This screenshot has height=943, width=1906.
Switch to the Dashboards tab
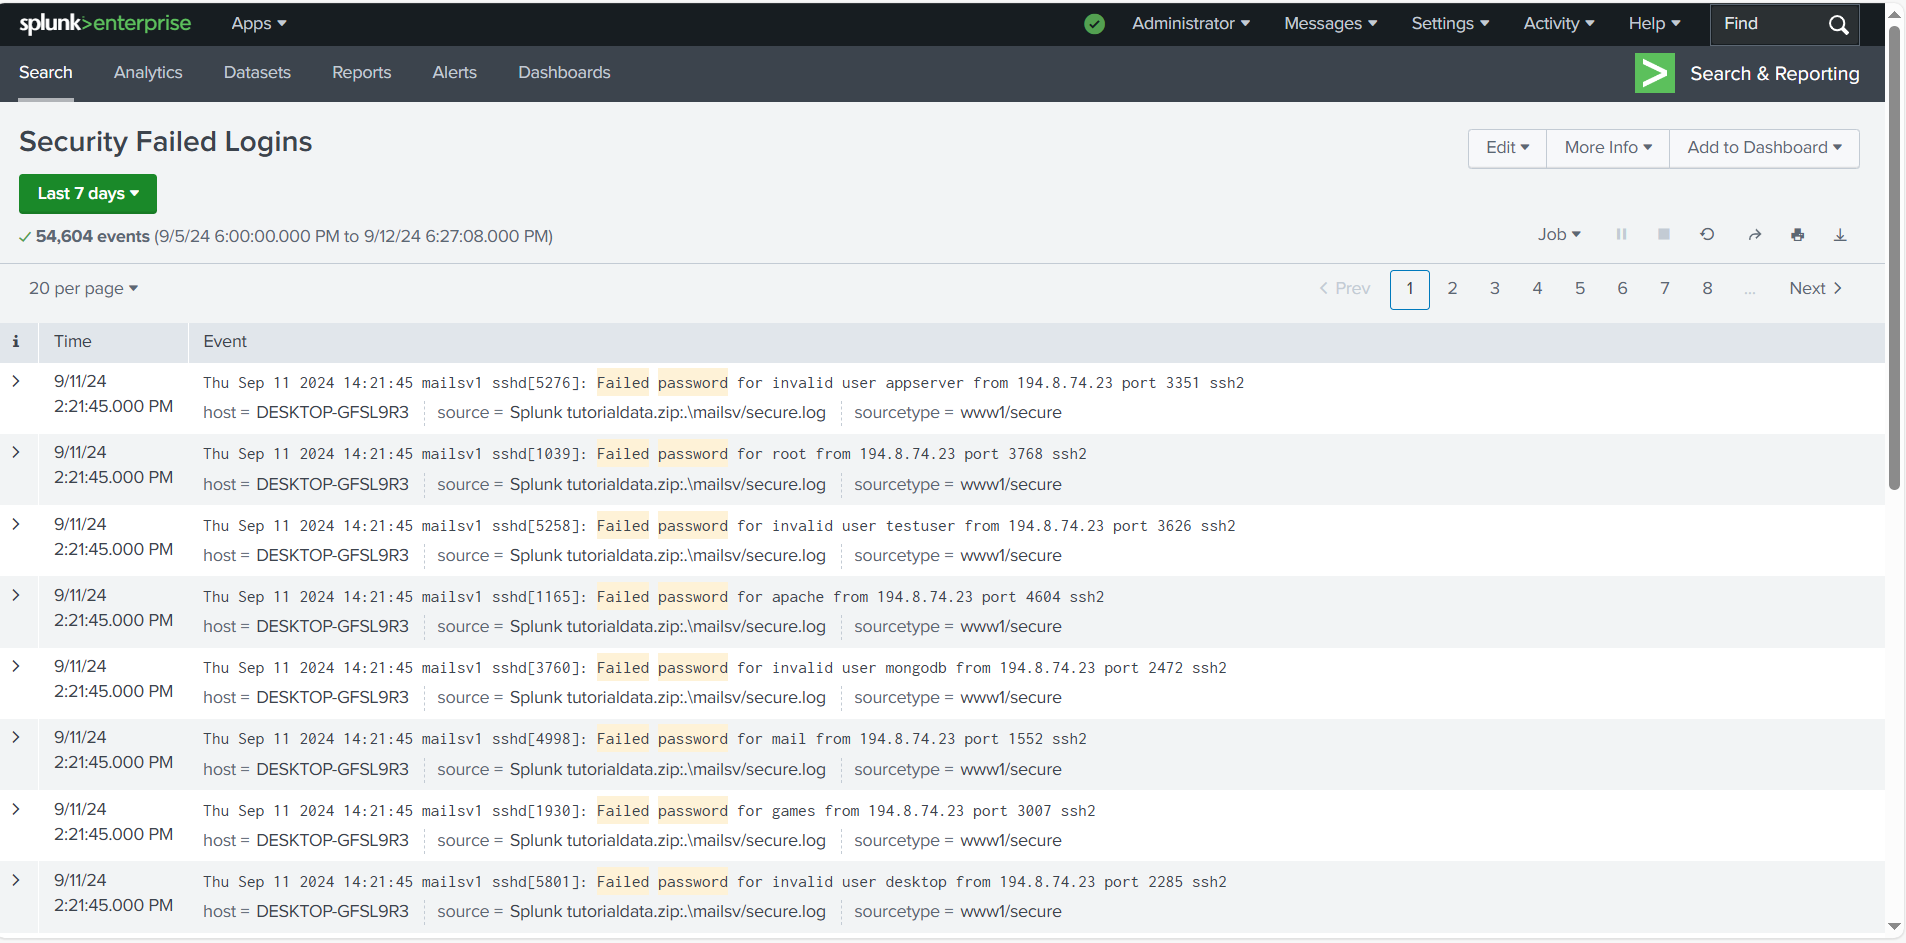tap(564, 72)
